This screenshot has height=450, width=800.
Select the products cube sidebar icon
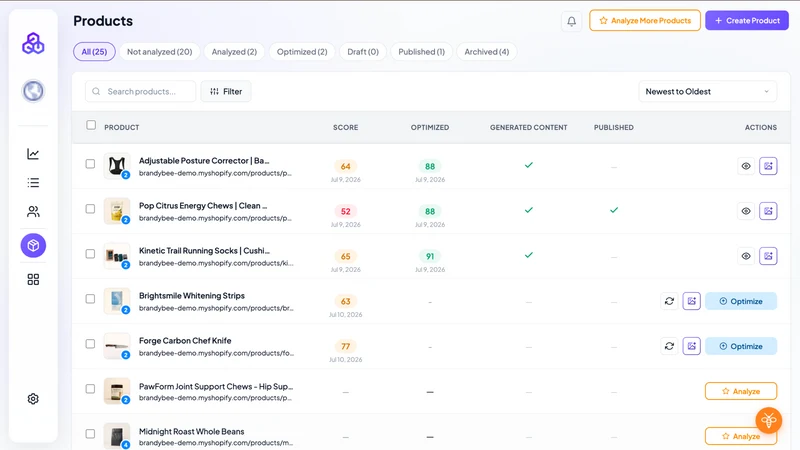coord(33,245)
